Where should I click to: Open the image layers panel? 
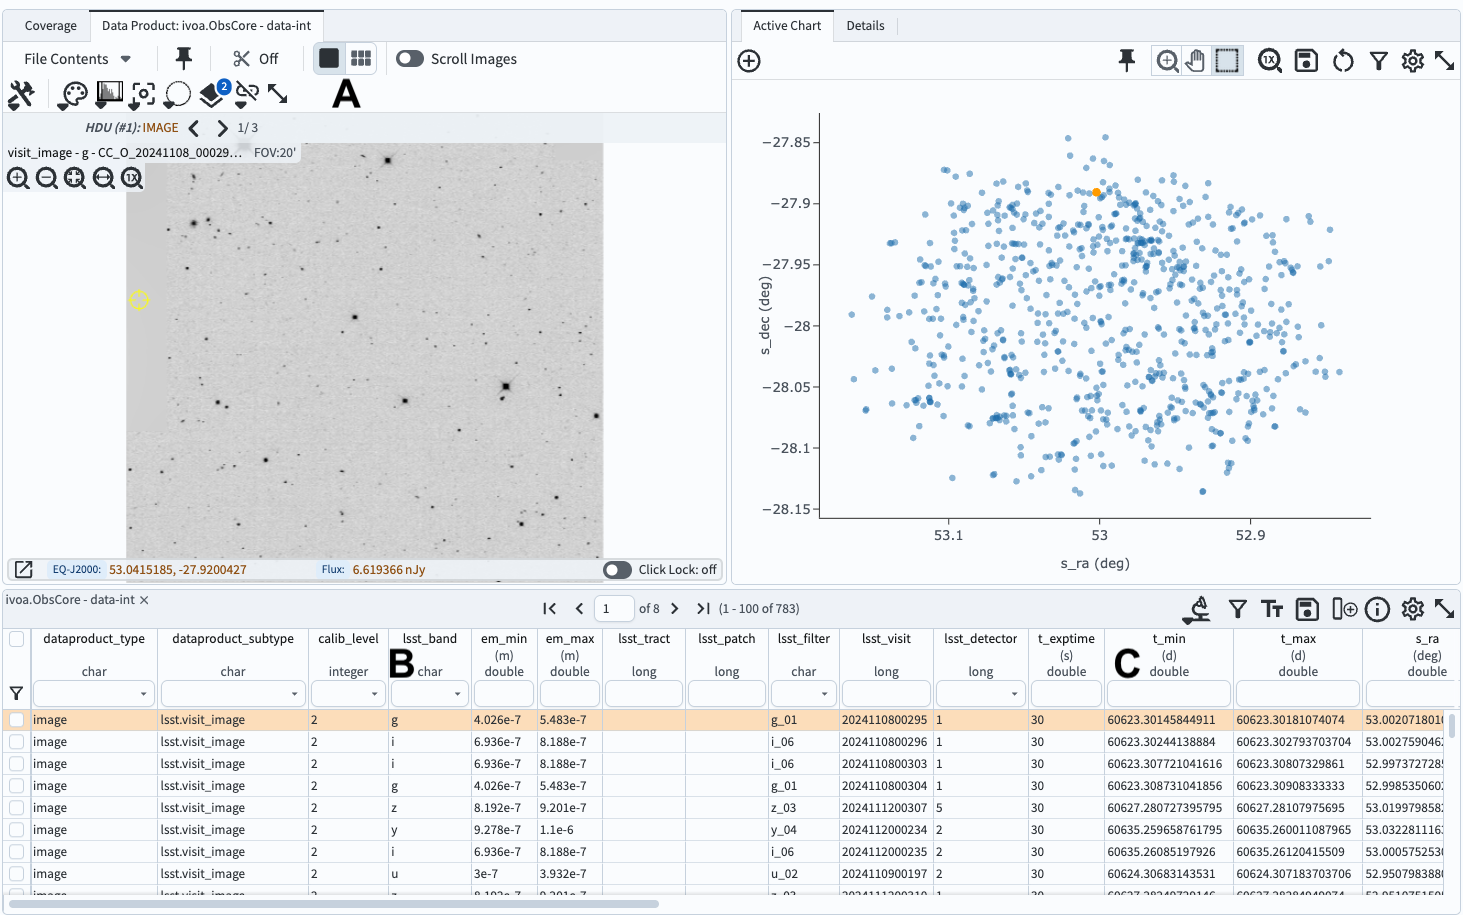(x=210, y=94)
